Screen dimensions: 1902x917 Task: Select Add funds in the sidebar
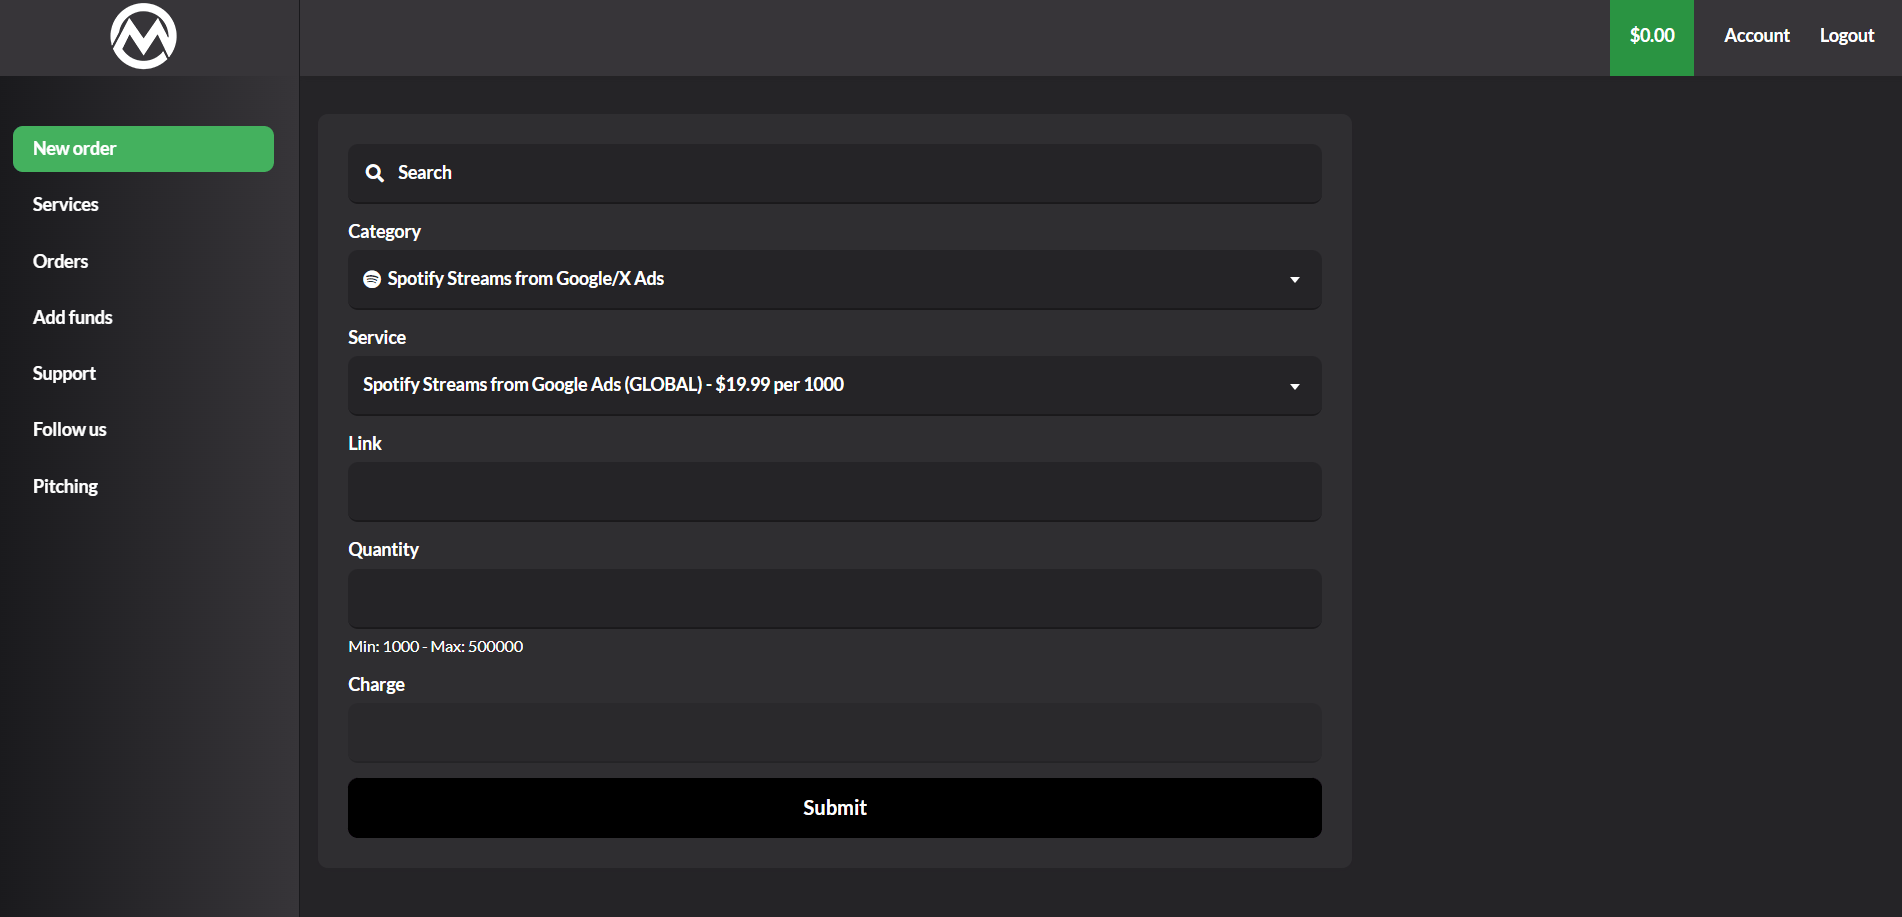pos(73,317)
